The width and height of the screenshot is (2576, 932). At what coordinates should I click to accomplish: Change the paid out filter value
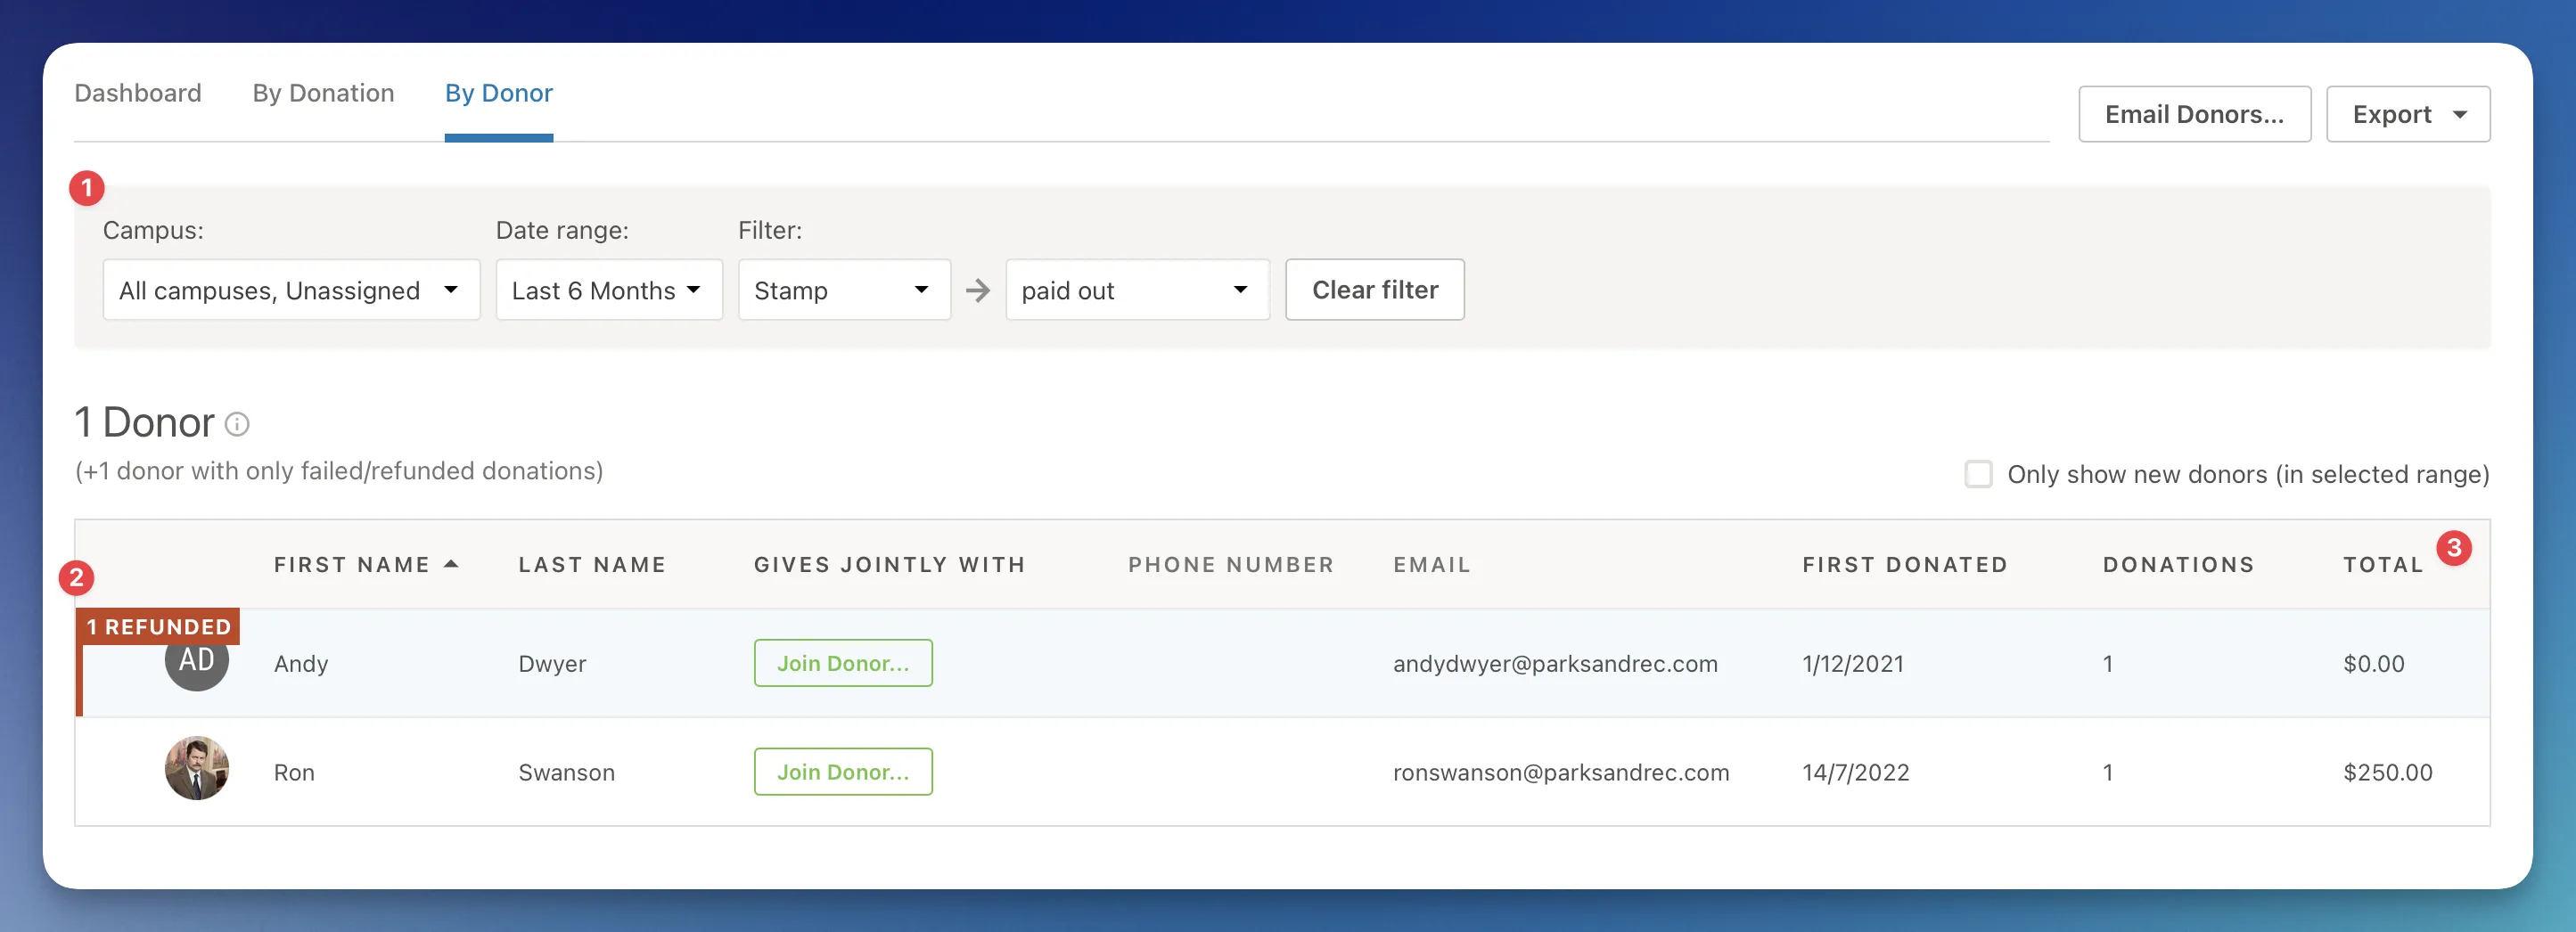pyautogui.click(x=1136, y=291)
